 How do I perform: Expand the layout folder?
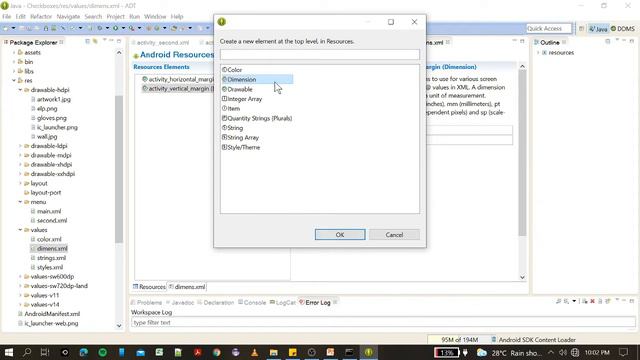pyautogui.click(x=20, y=183)
